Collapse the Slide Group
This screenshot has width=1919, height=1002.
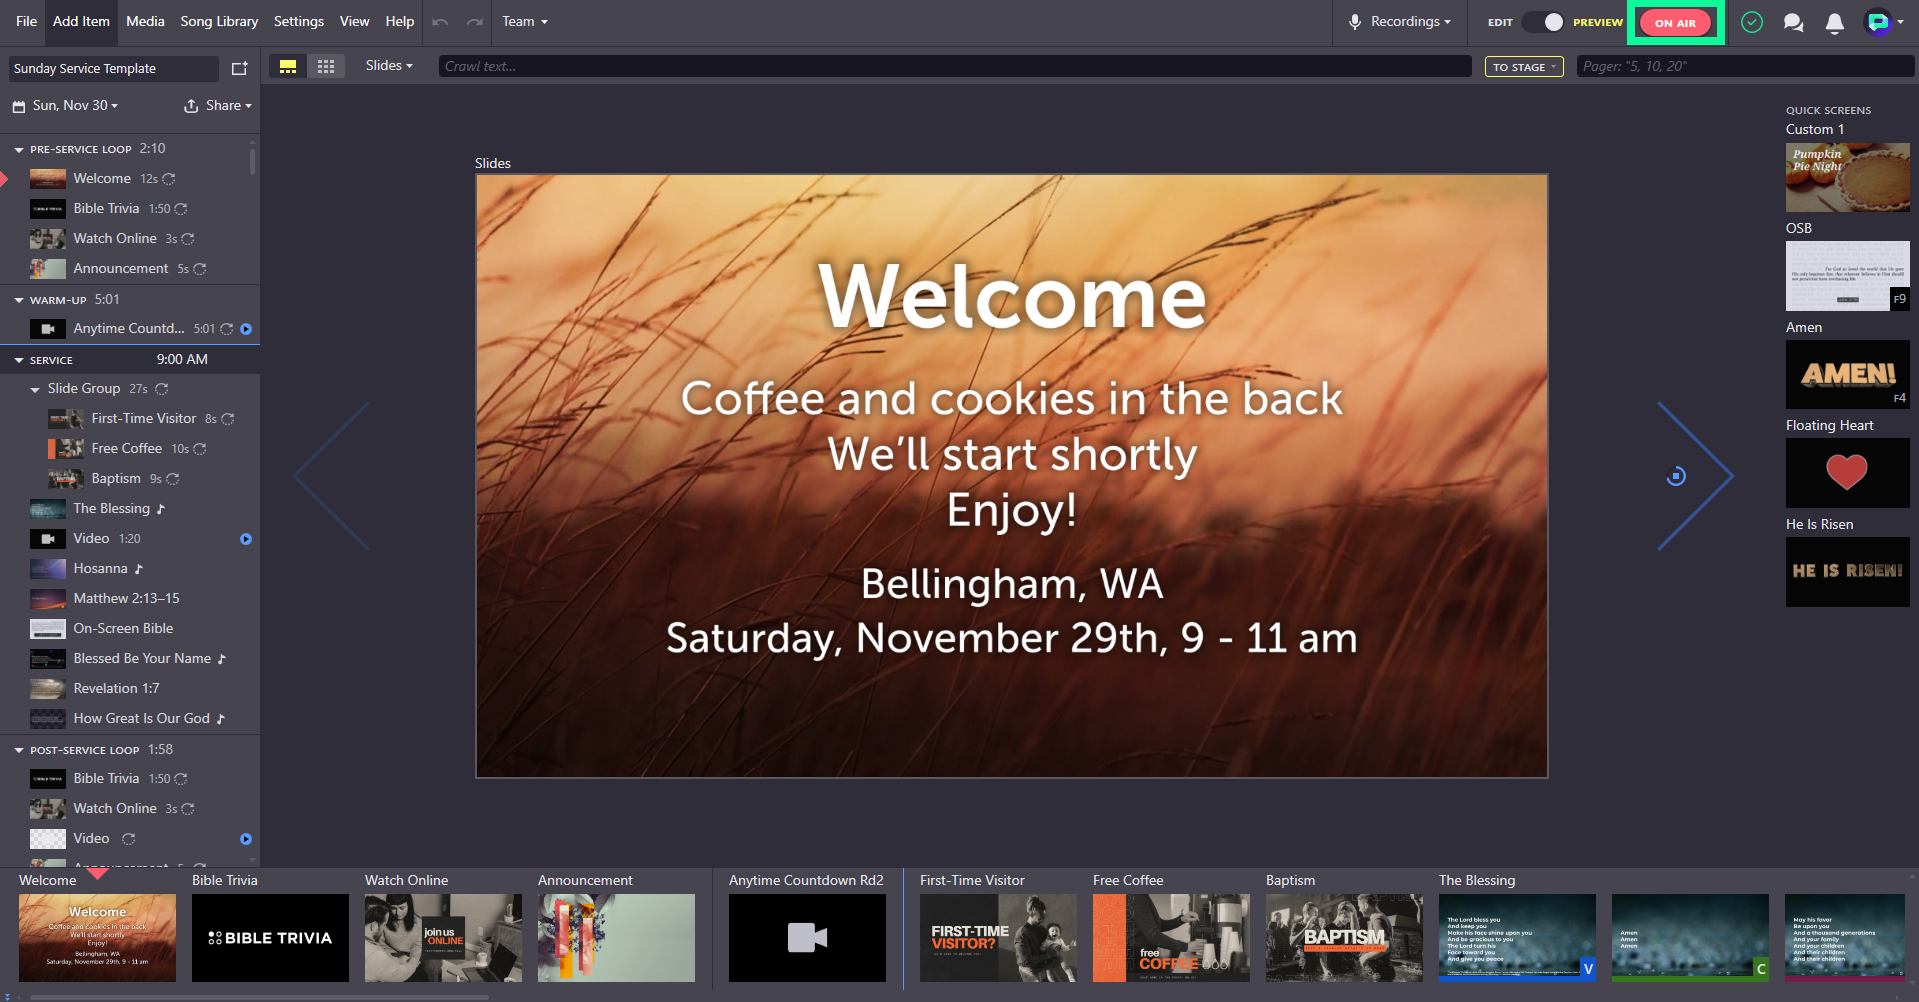click(35, 389)
